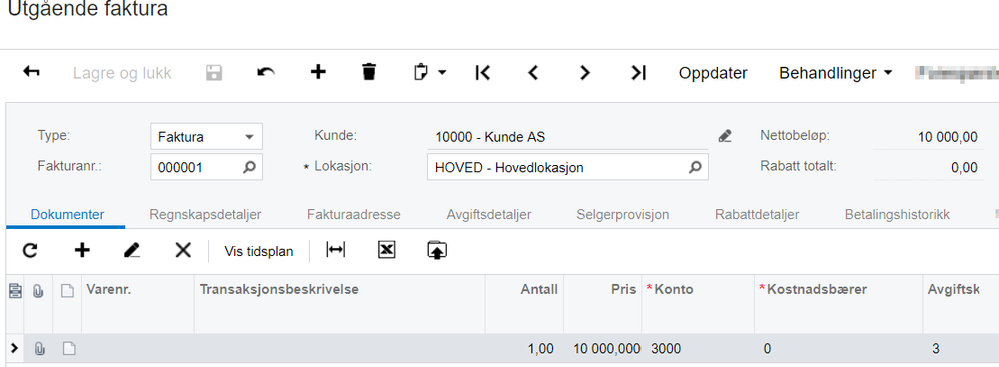The width and height of the screenshot is (999, 367).
Task: Expand the Behandlinger menu
Action: pyautogui.click(x=835, y=73)
